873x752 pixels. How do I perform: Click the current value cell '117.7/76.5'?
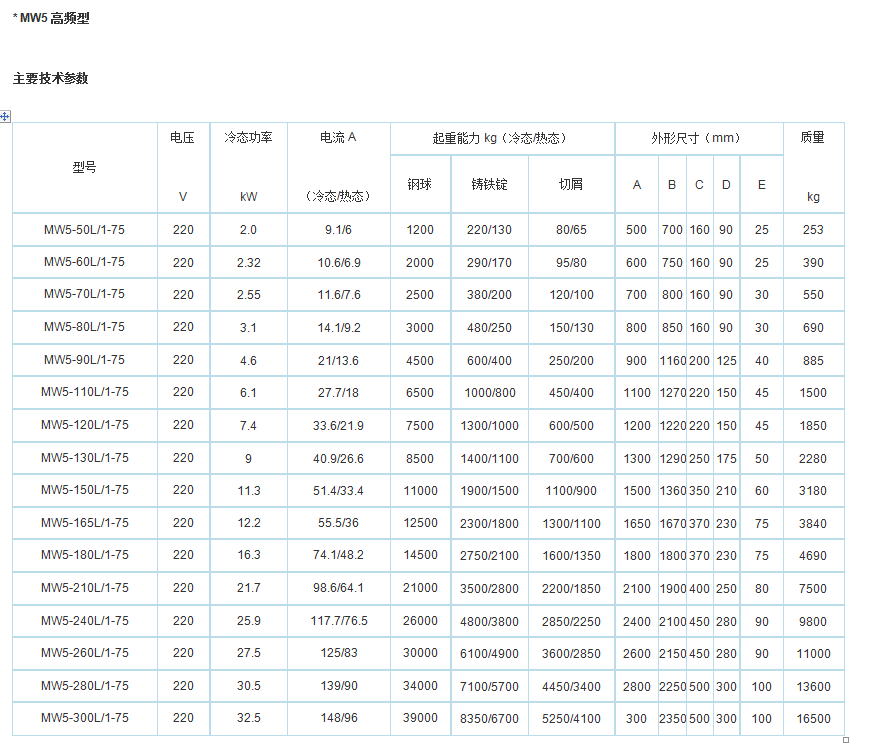(338, 621)
